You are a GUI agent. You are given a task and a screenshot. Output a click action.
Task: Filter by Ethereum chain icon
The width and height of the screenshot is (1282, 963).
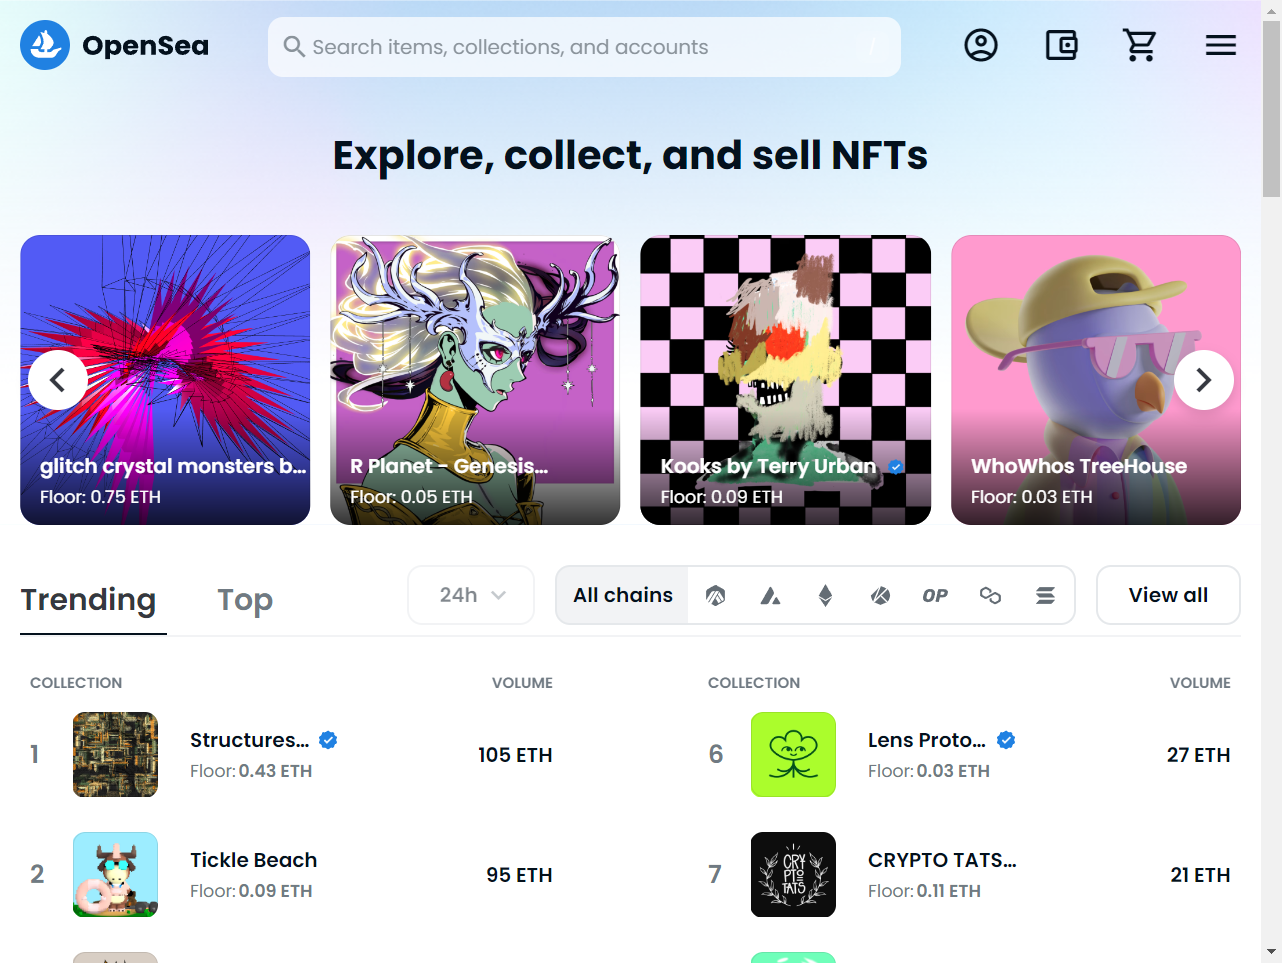(825, 596)
